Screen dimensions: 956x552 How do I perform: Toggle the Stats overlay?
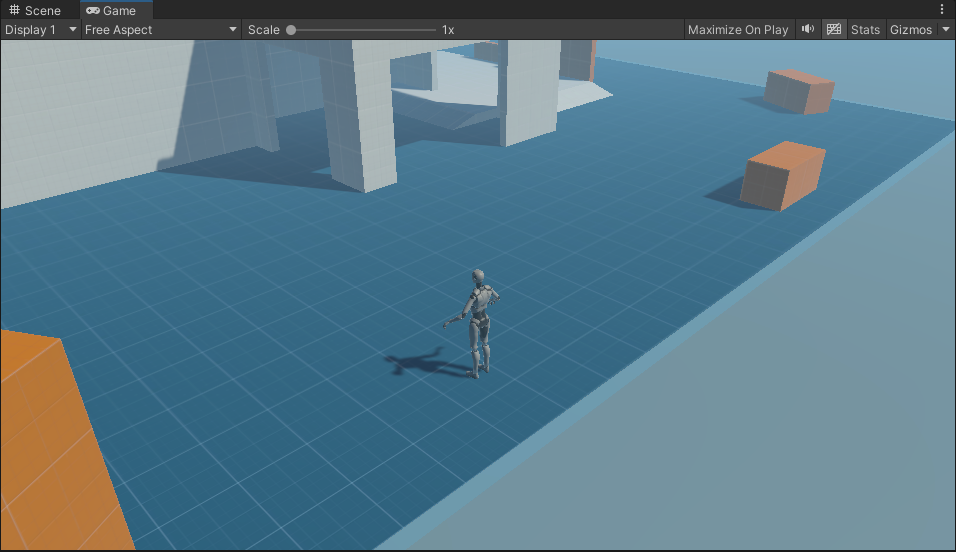[865, 29]
